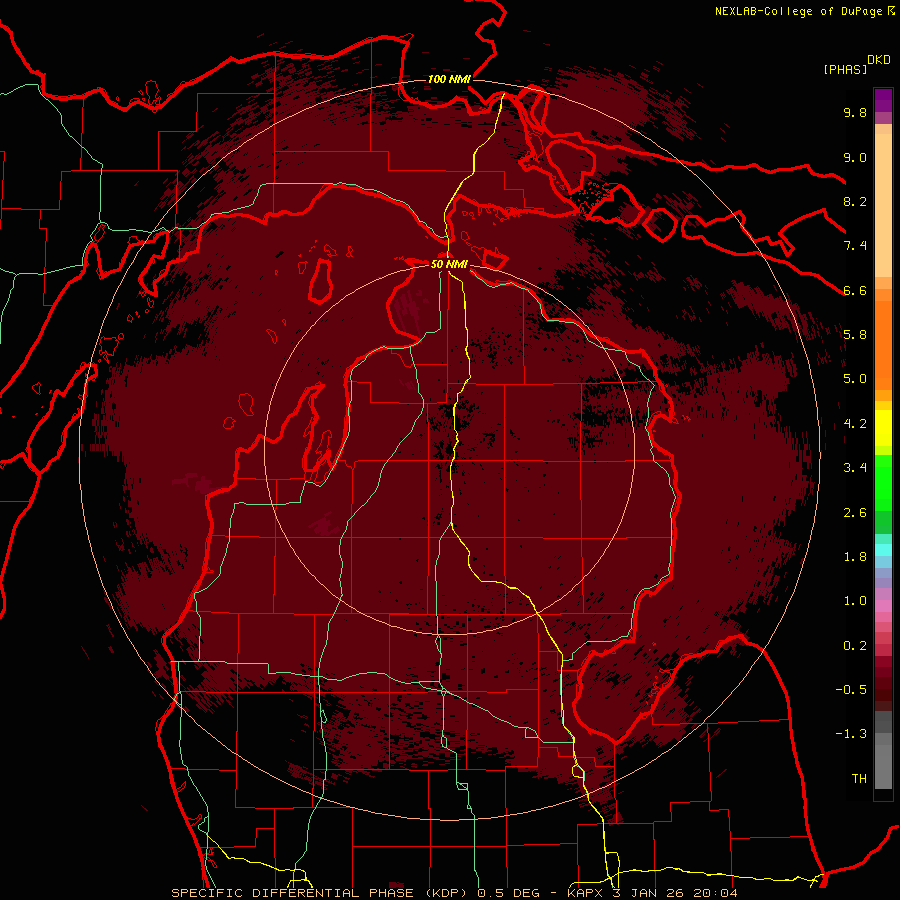Click the [PHAS] legend label

(845, 70)
